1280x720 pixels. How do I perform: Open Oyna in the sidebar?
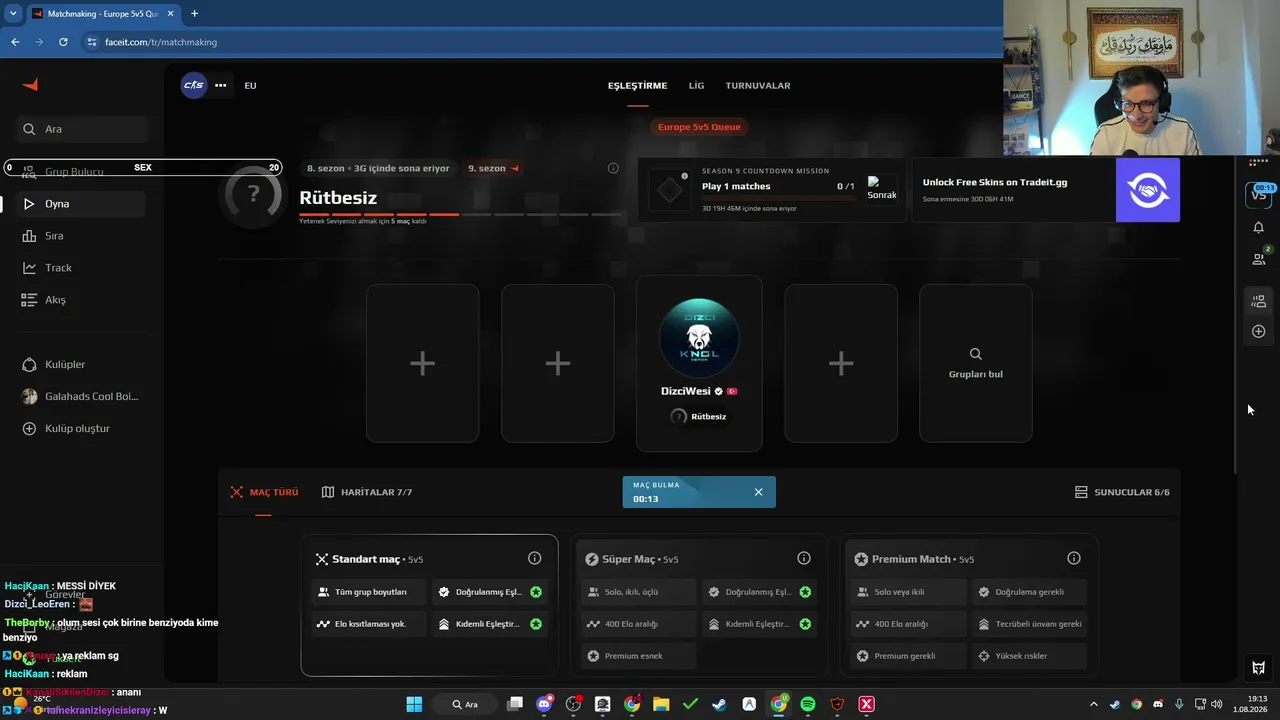coord(82,204)
